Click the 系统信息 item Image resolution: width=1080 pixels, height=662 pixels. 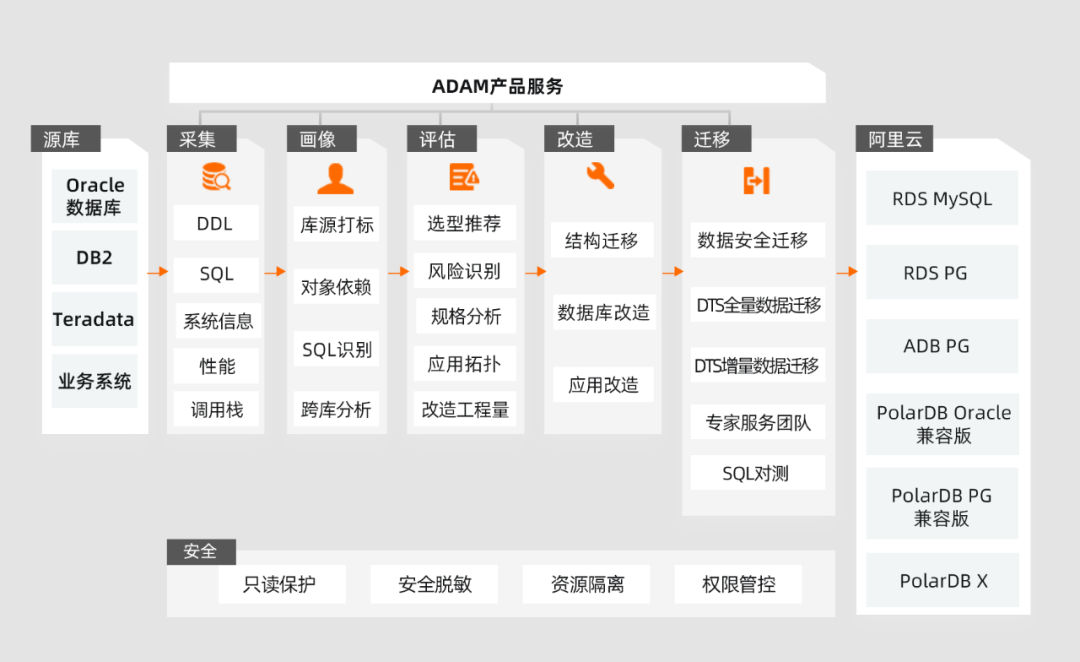click(x=218, y=321)
